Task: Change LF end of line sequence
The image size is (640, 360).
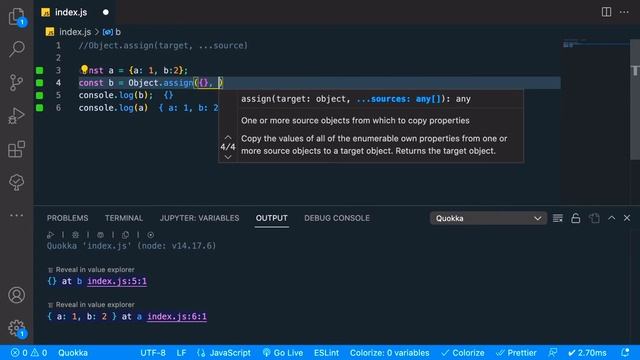Action: [181, 353]
